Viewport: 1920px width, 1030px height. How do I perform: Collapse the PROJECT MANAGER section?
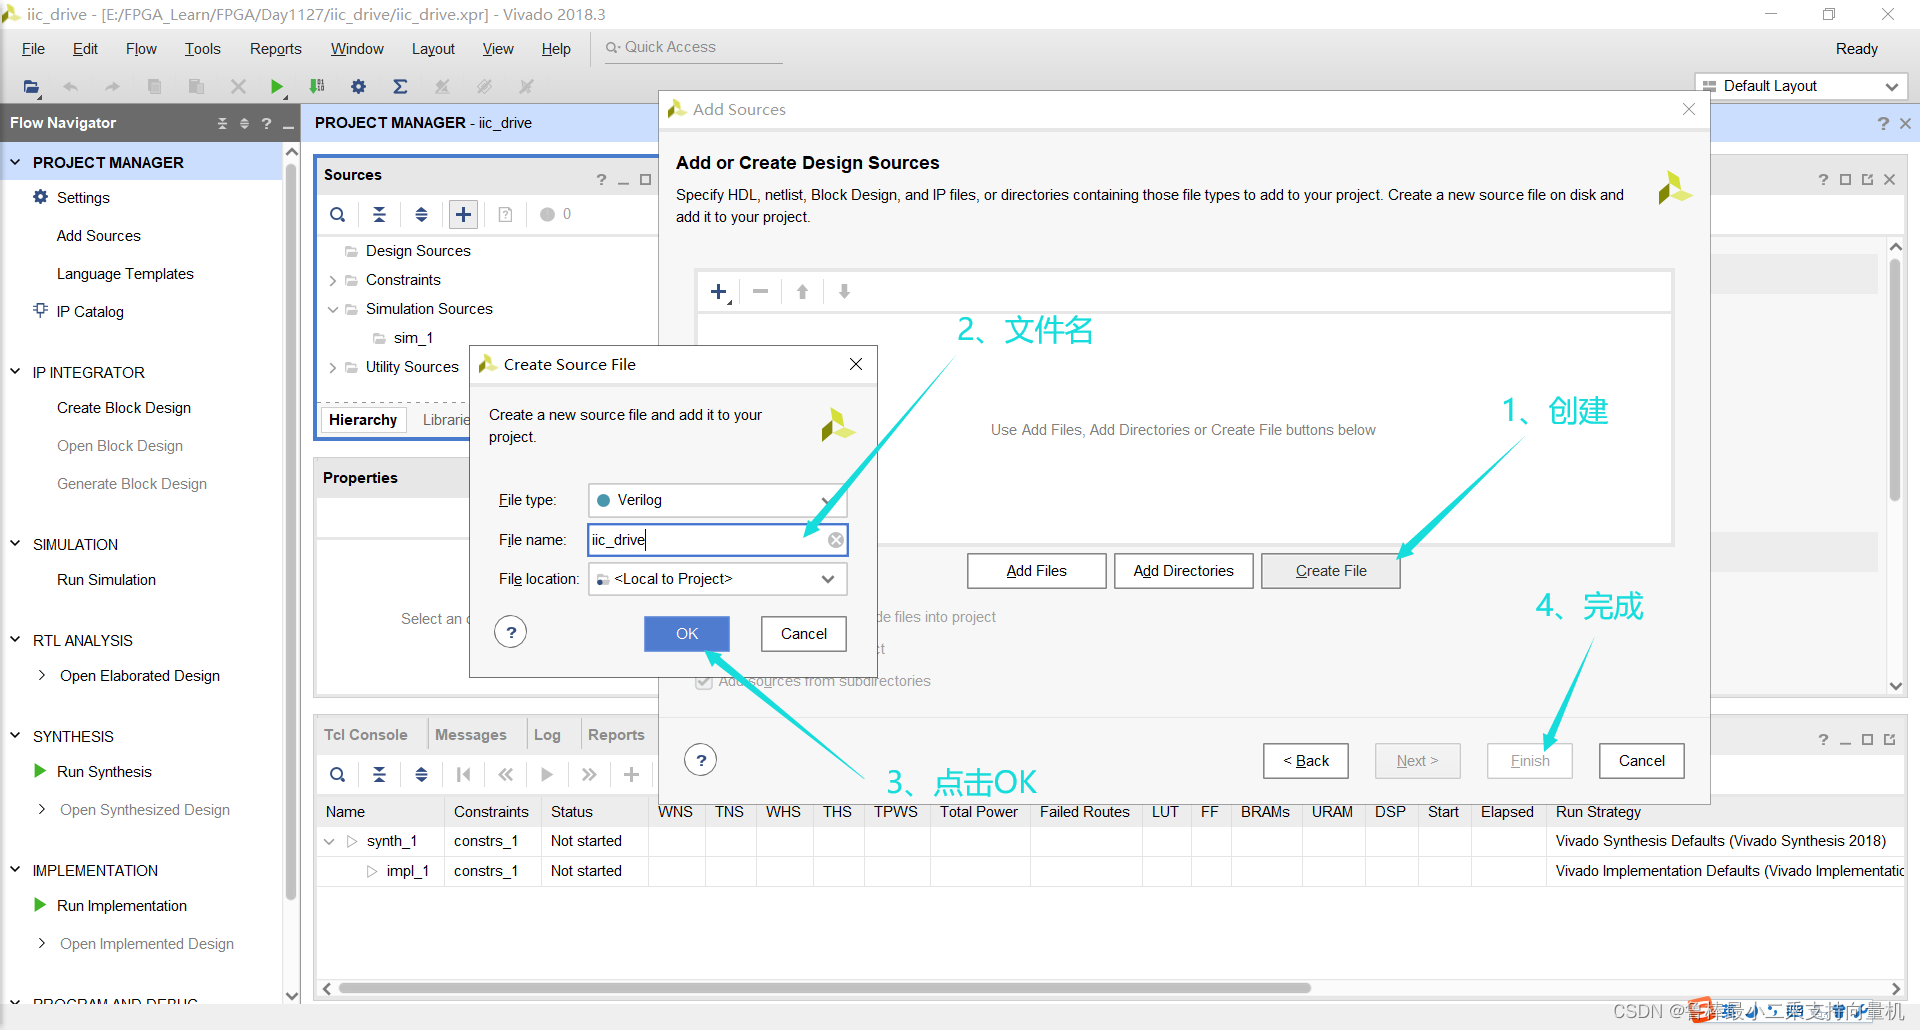[15, 161]
